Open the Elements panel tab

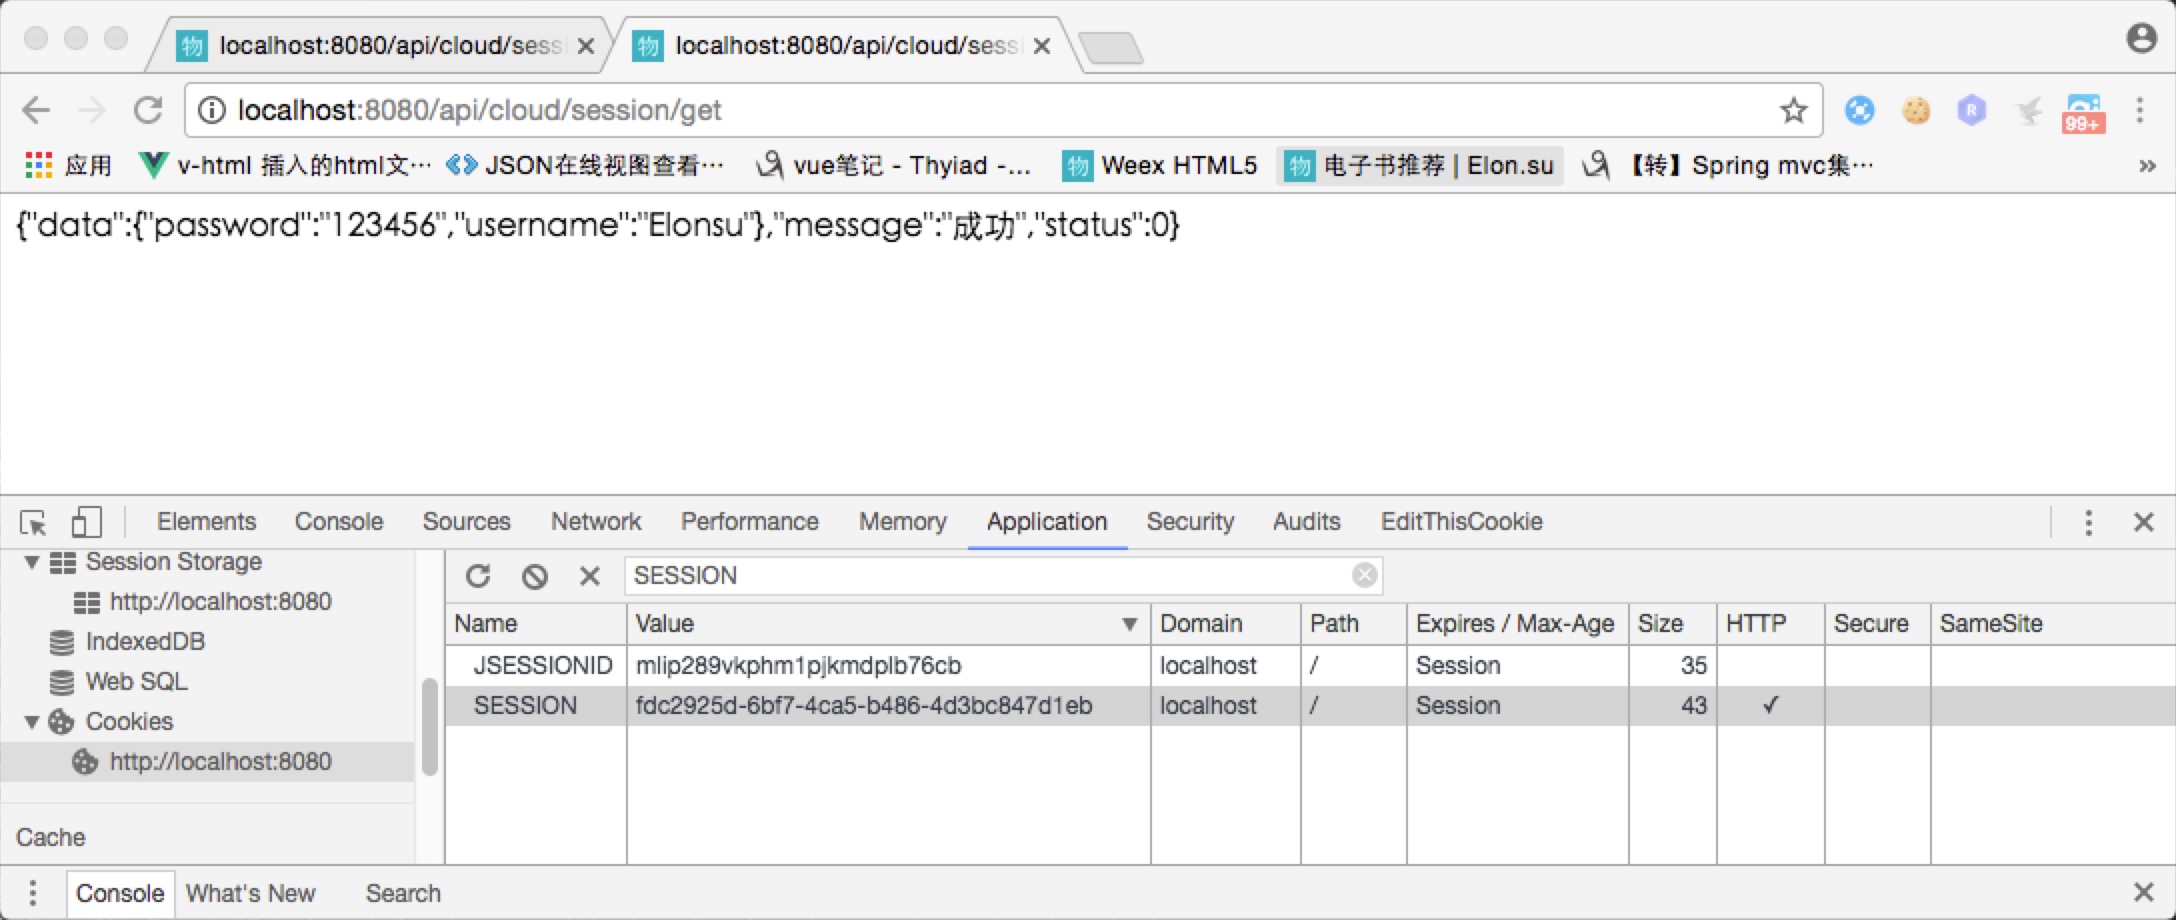pyautogui.click(x=206, y=522)
